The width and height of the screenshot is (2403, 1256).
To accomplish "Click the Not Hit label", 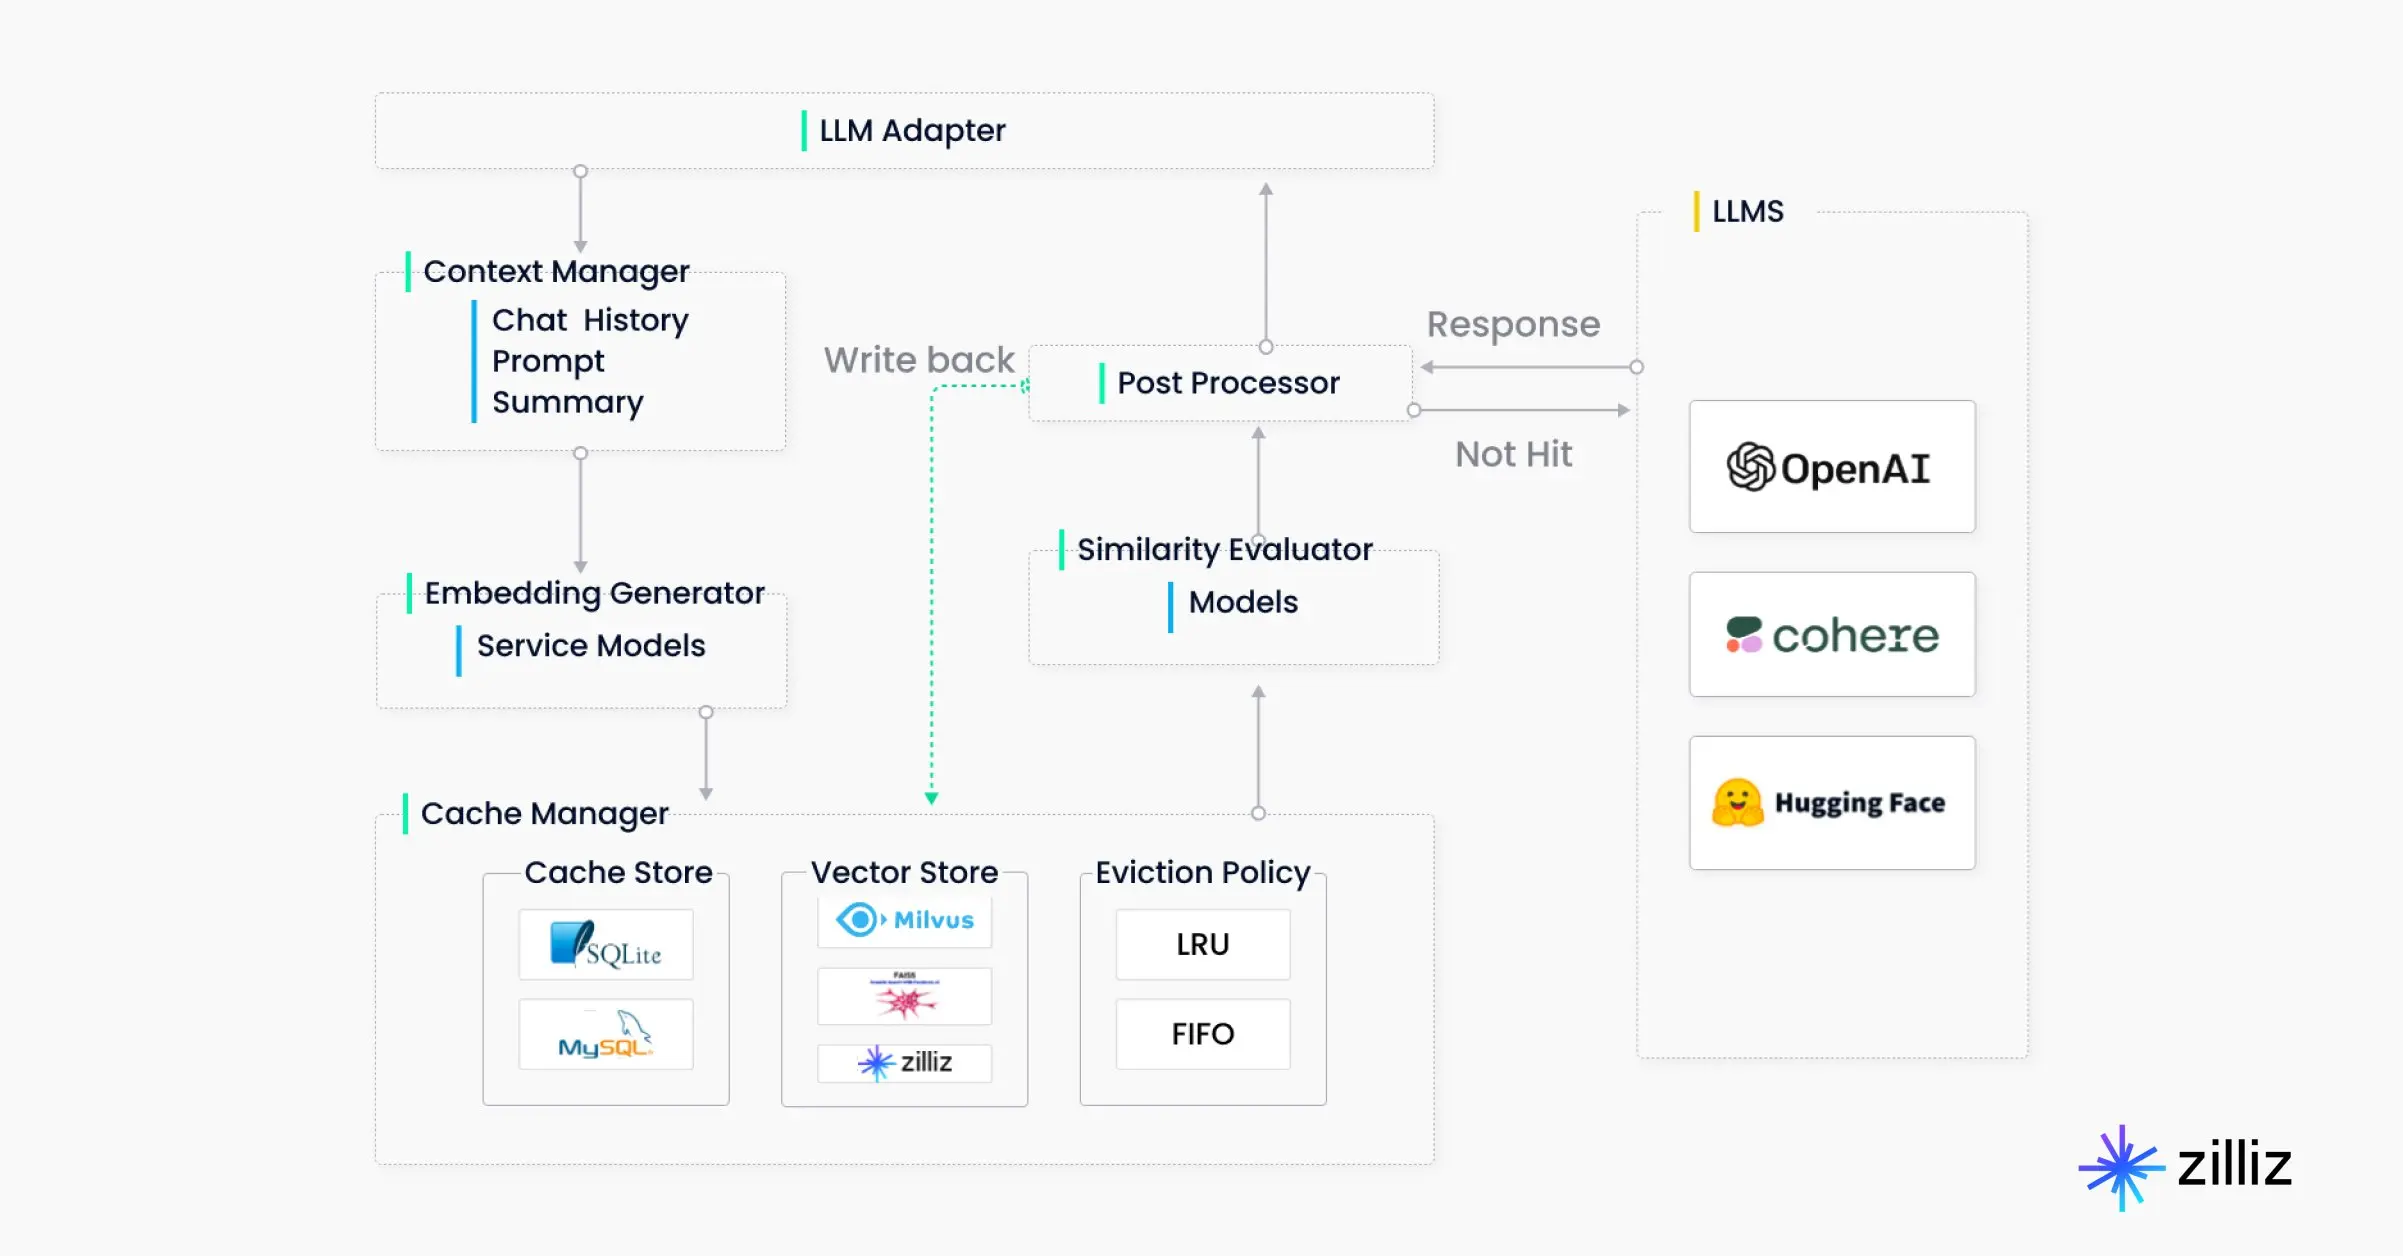I will tap(1513, 454).
